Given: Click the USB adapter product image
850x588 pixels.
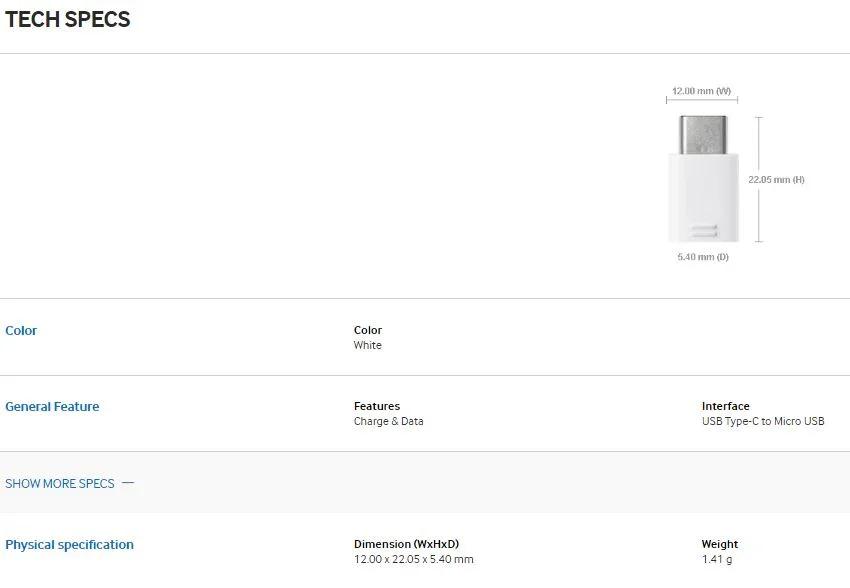Looking at the screenshot, I should coord(702,178).
